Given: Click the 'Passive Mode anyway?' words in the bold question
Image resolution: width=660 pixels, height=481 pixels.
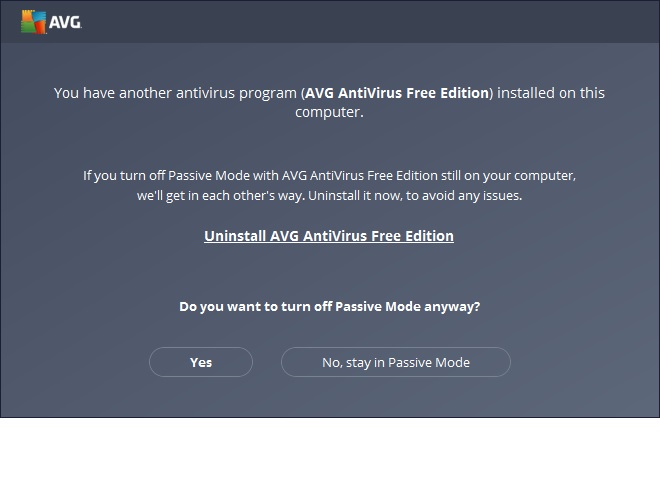Looking at the screenshot, I should [407, 306].
